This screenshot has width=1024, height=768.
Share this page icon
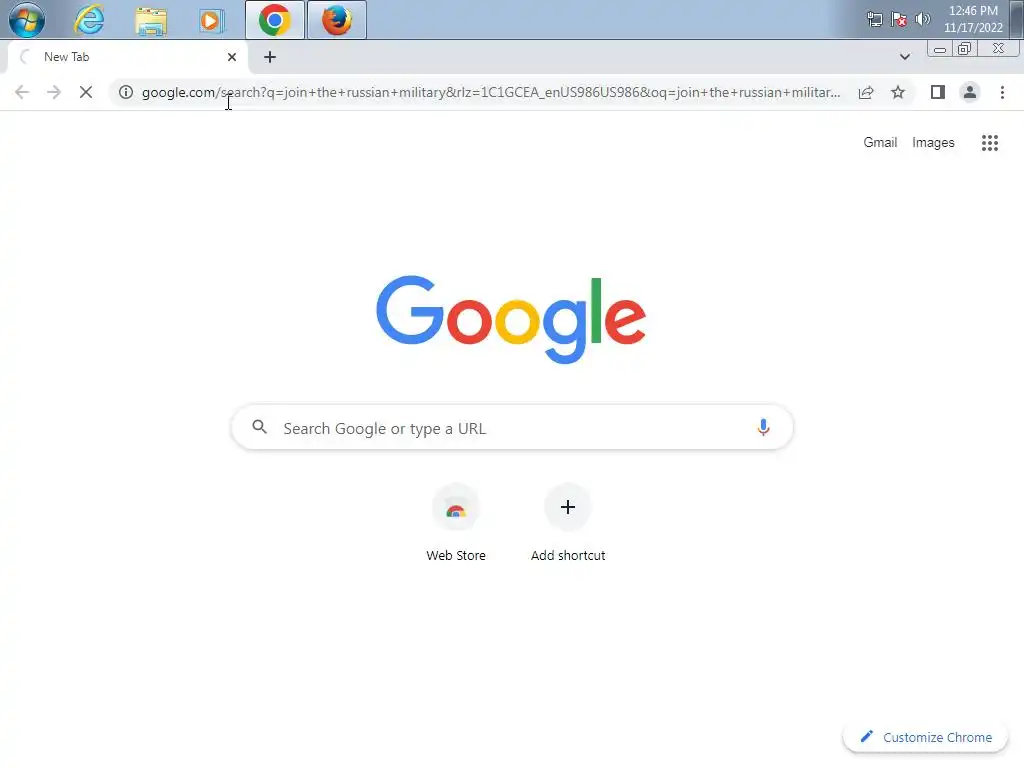pyautogui.click(x=866, y=92)
